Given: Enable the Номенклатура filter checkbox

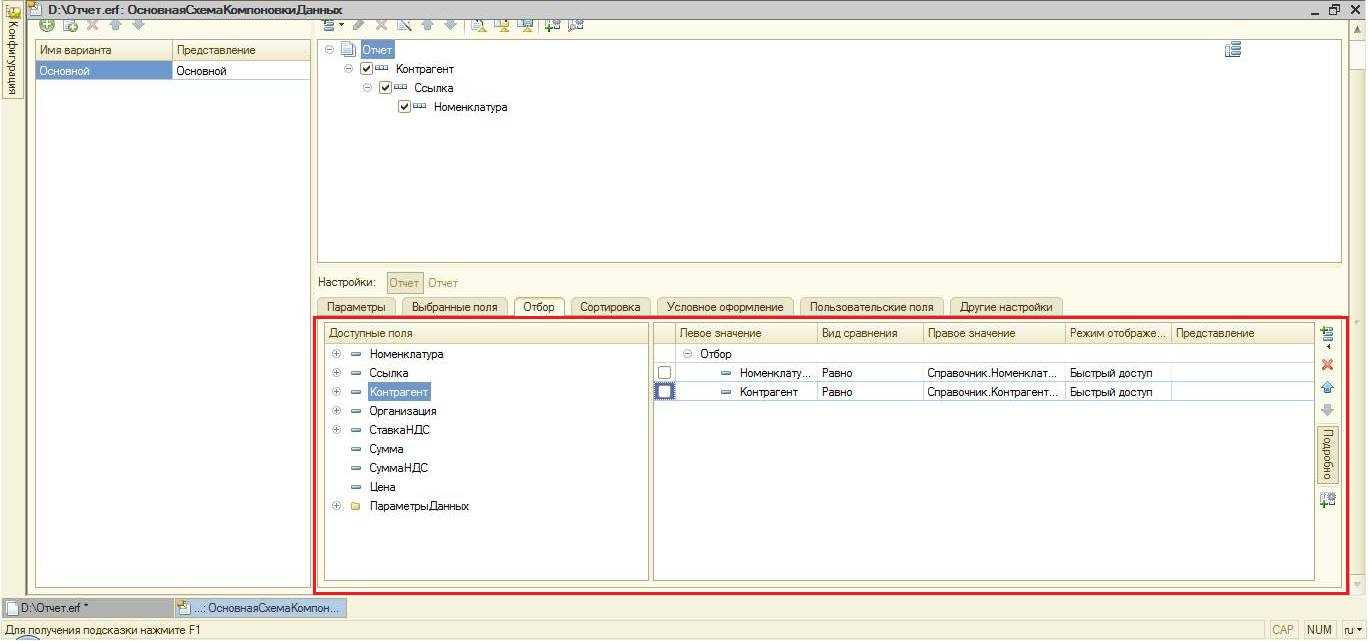Looking at the screenshot, I should [x=665, y=373].
